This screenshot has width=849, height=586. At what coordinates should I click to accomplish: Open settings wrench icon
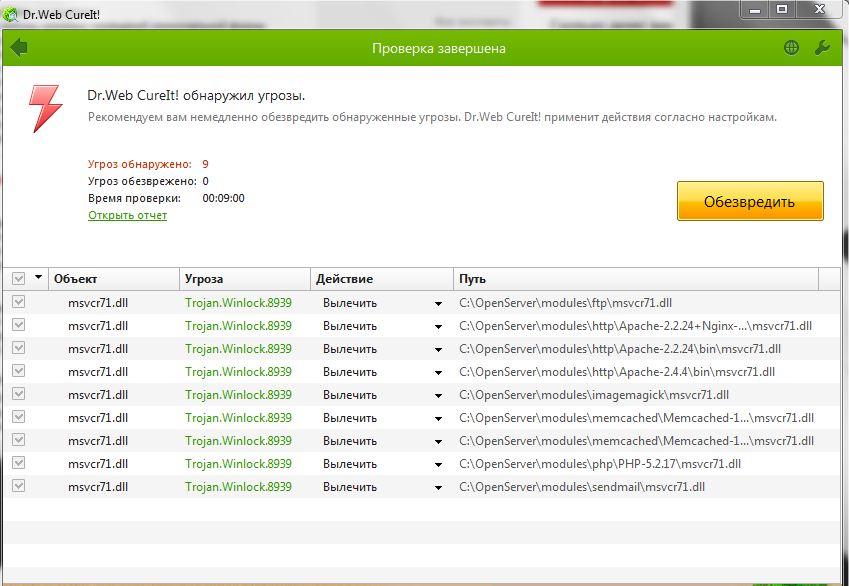823,48
